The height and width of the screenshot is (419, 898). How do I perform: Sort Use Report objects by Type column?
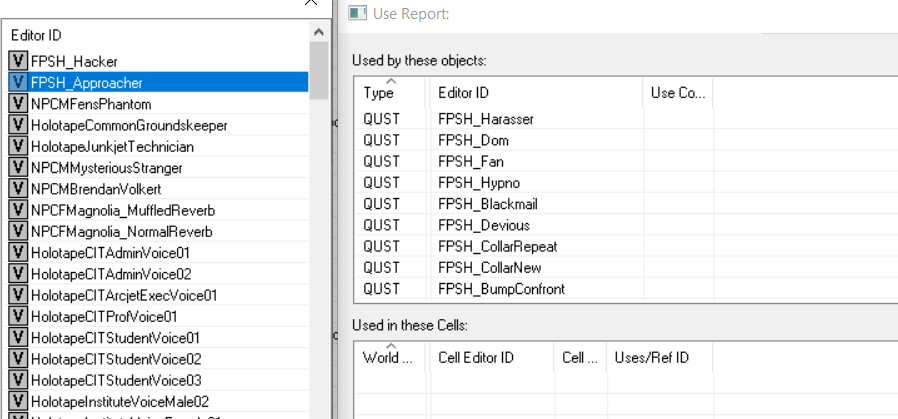pyautogui.click(x=391, y=92)
